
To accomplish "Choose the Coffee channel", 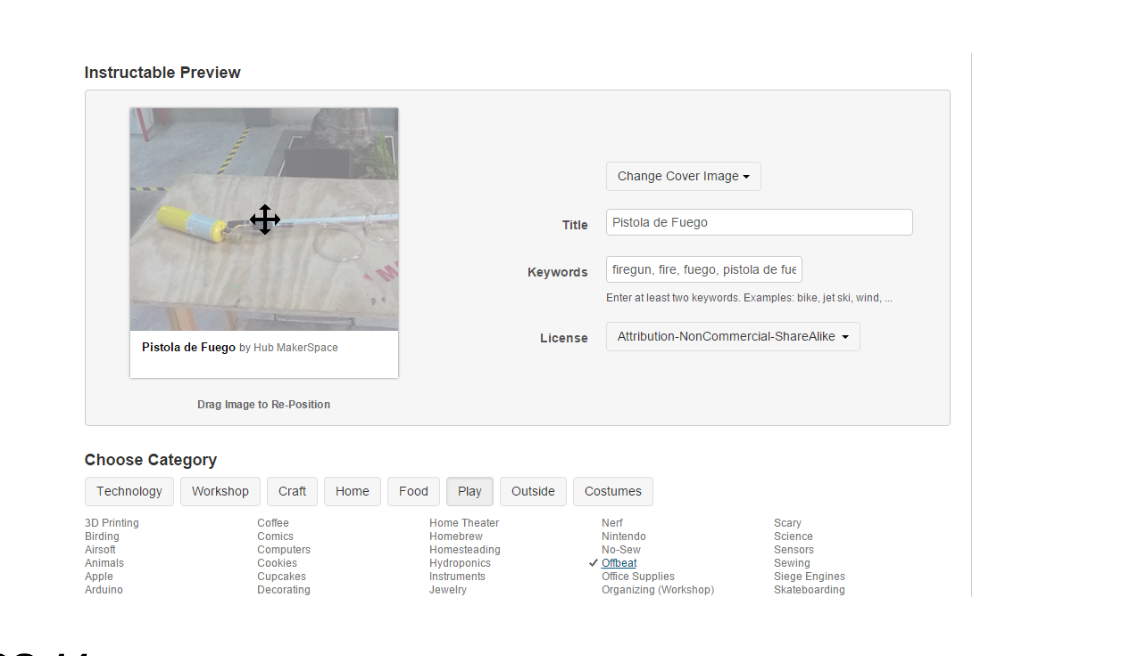I will (x=273, y=523).
